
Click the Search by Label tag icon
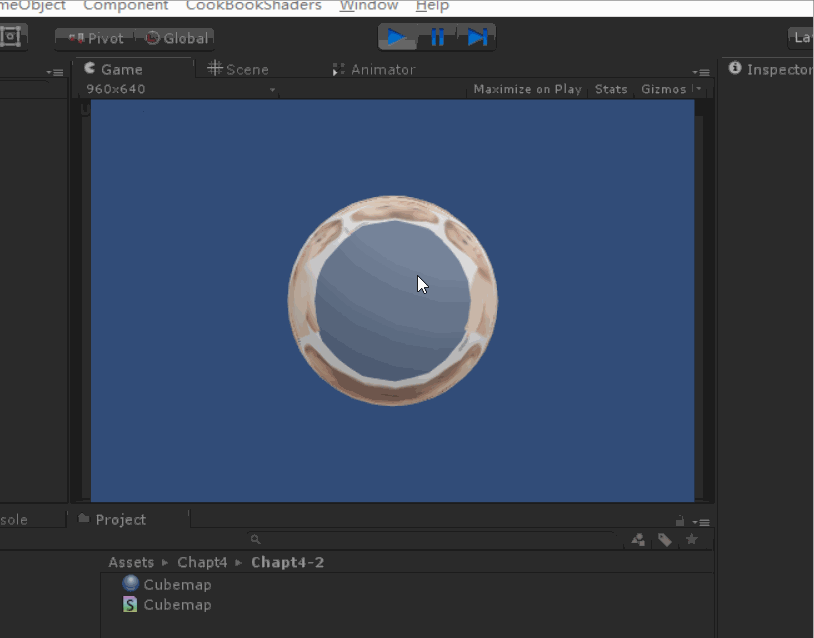coord(665,540)
